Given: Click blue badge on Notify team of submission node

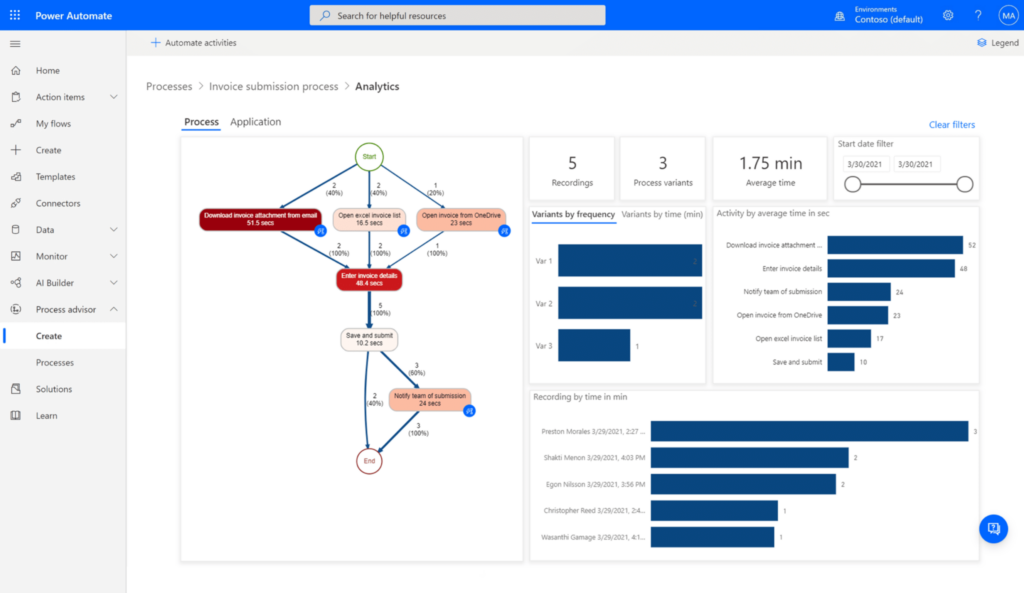Looking at the screenshot, I should pyautogui.click(x=469, y=411).
